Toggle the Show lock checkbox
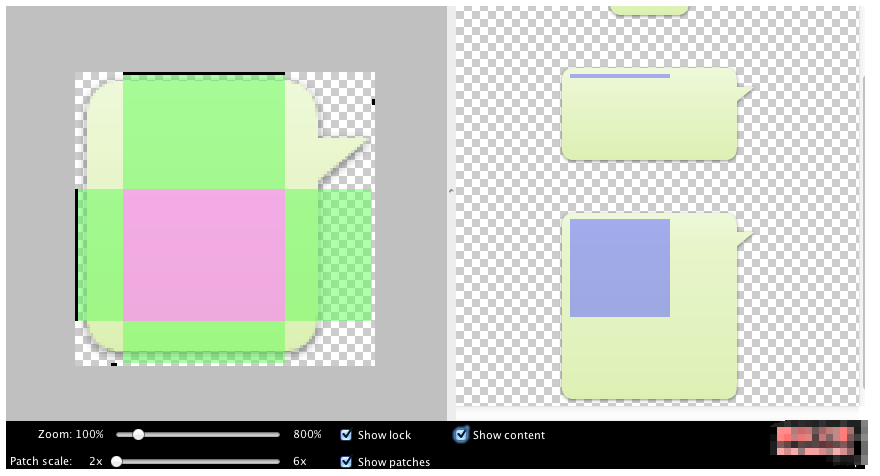 click(x=346, y=435)
